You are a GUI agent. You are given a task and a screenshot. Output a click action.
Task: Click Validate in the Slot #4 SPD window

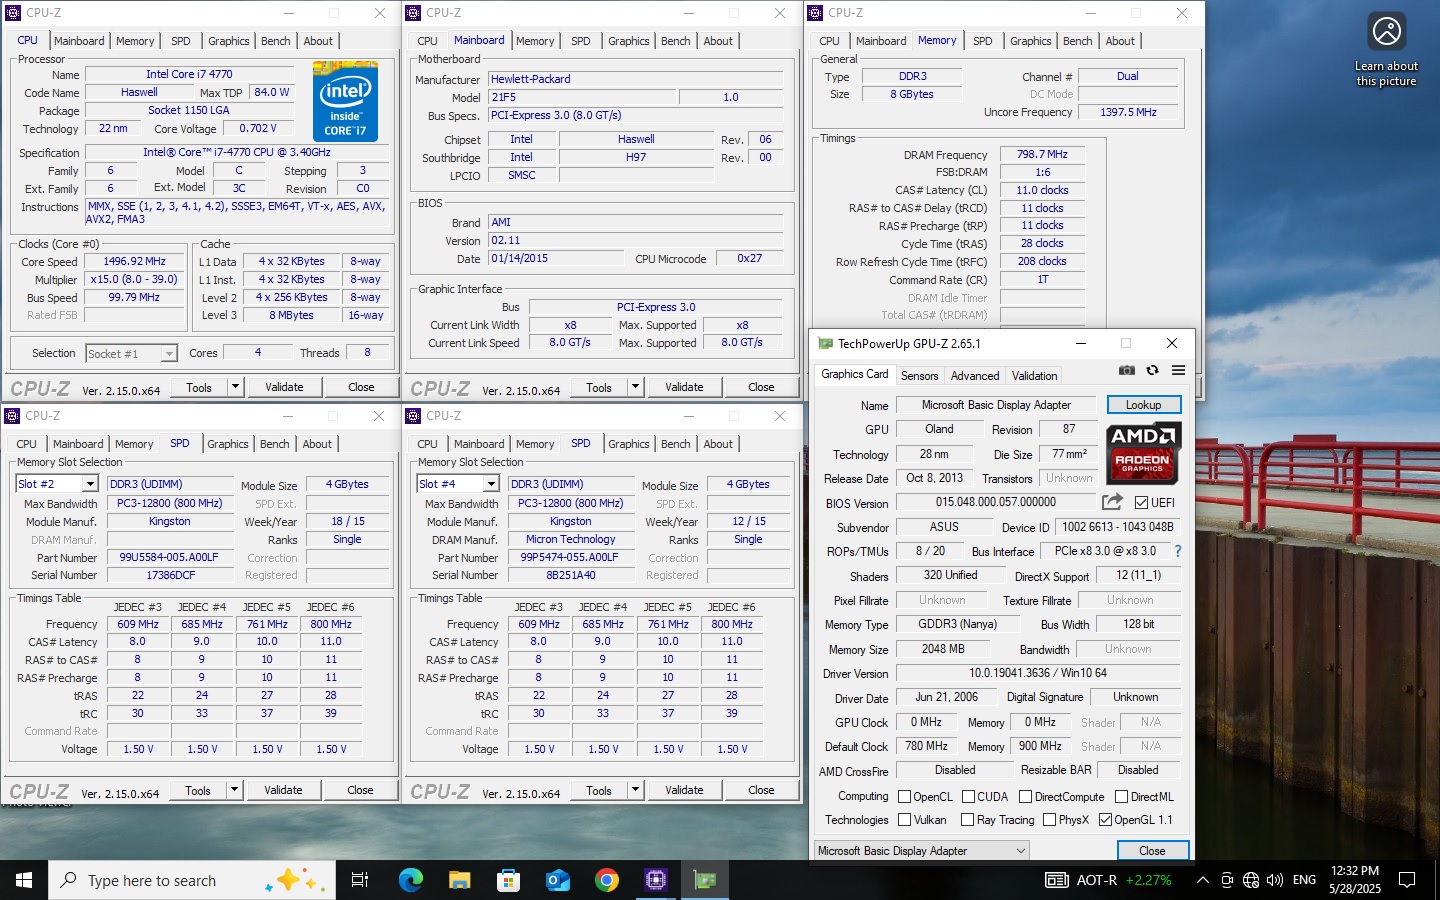[684, 790]
